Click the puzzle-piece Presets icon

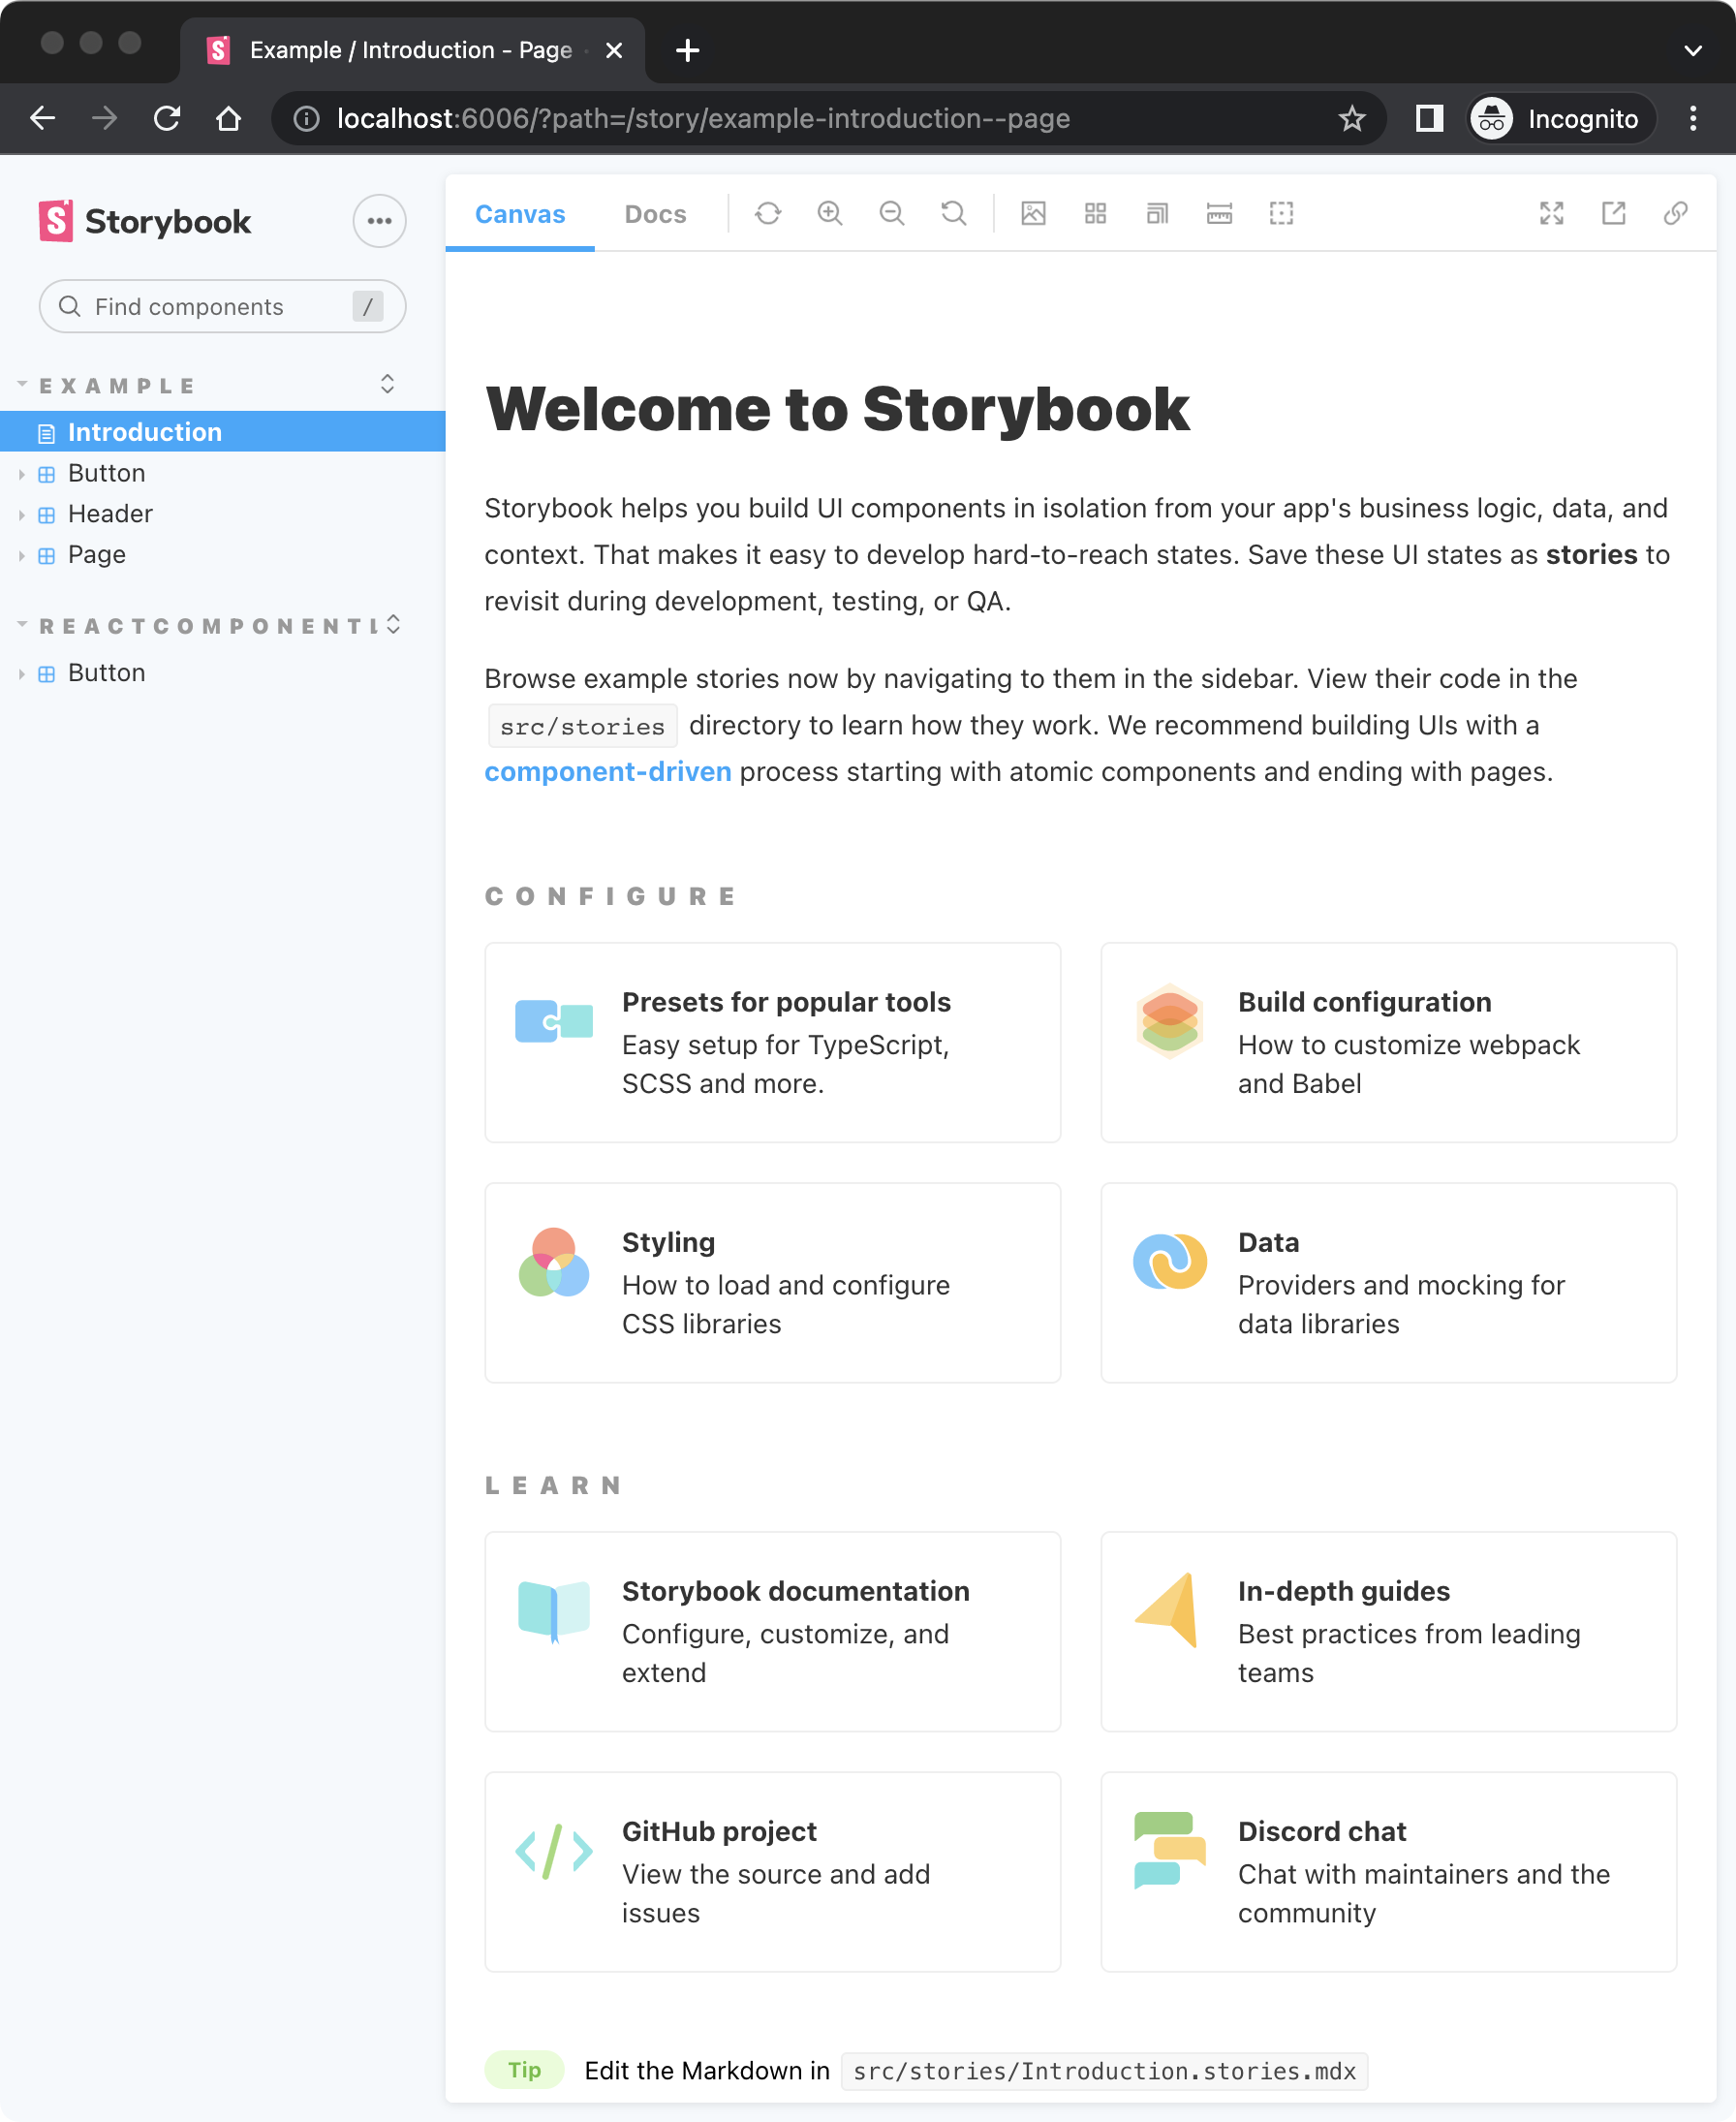[554, 1021]
